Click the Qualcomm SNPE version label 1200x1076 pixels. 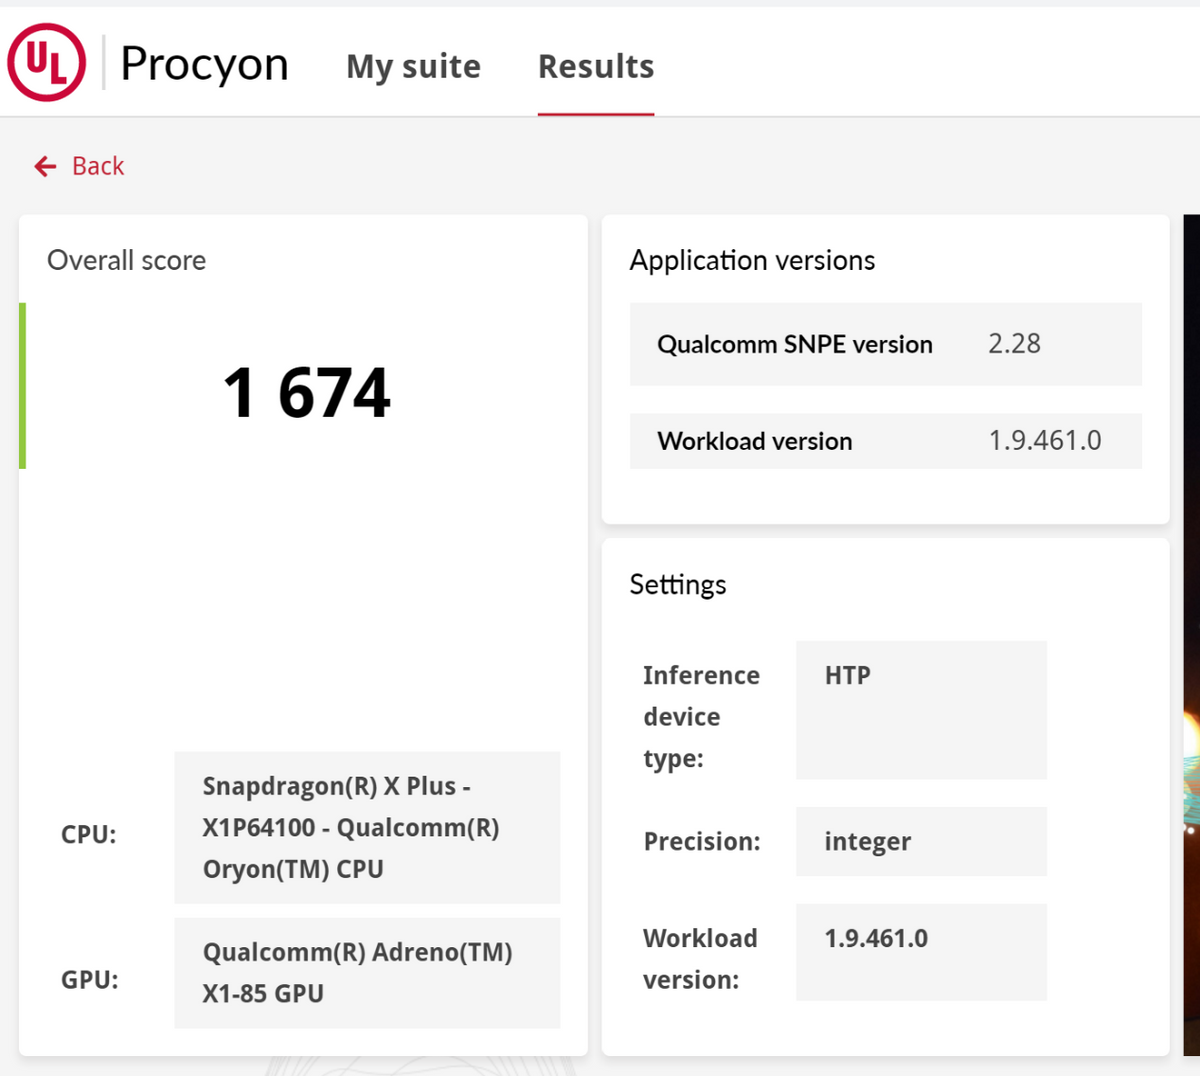pyautogui.click(x=795, y=344)
